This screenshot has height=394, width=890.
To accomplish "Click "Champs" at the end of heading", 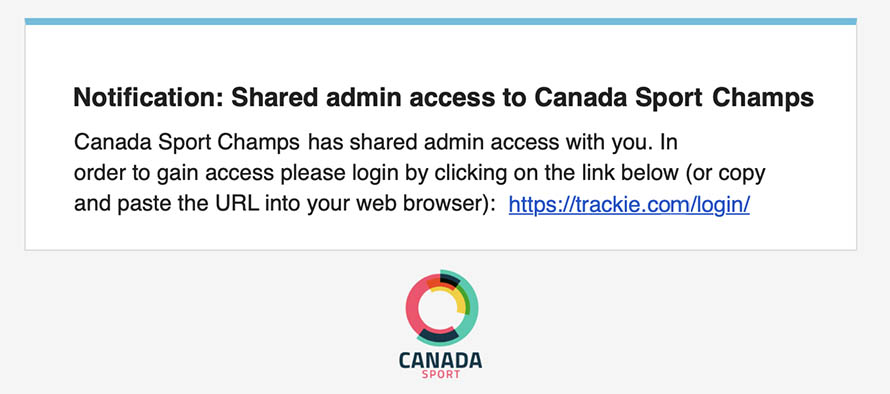I will [763, 99].
